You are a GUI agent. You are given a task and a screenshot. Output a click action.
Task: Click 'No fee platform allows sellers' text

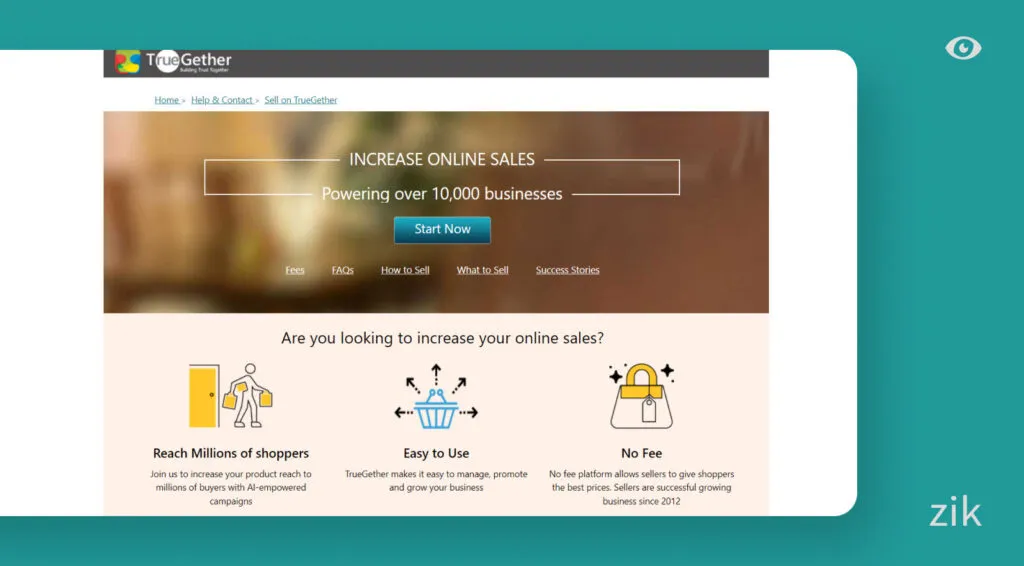[x=641, y=488]
